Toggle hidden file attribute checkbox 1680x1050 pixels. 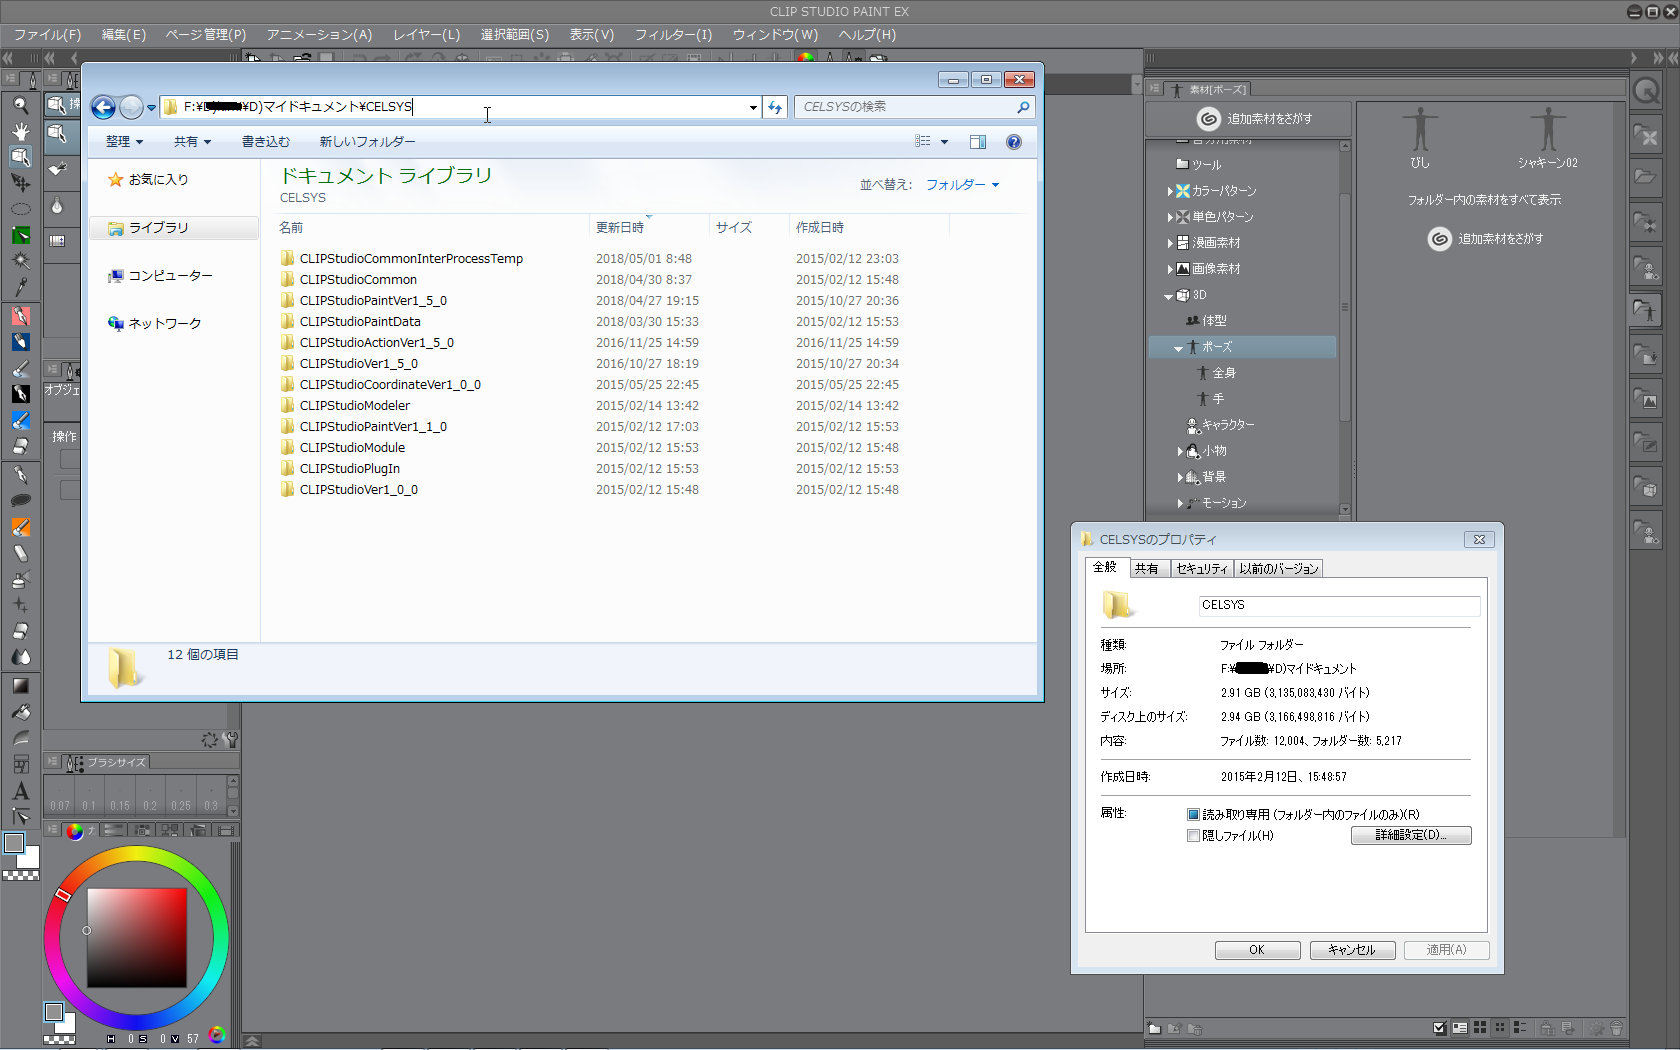pos(1193,836)
